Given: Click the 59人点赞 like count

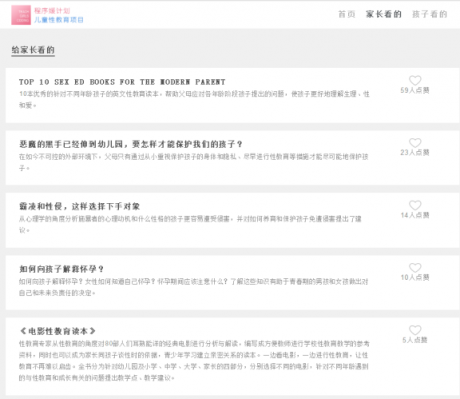Looking at the screenshot, I should (415, 90).
